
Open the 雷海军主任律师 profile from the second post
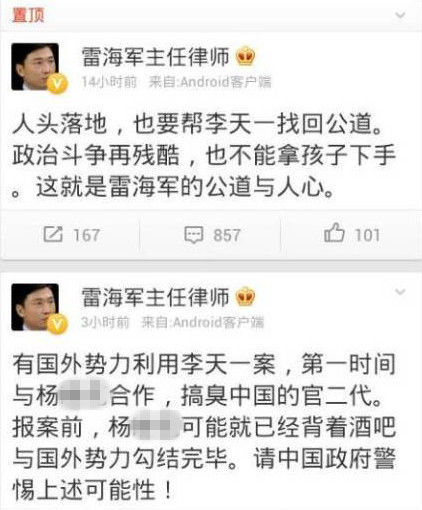[156, 297]
